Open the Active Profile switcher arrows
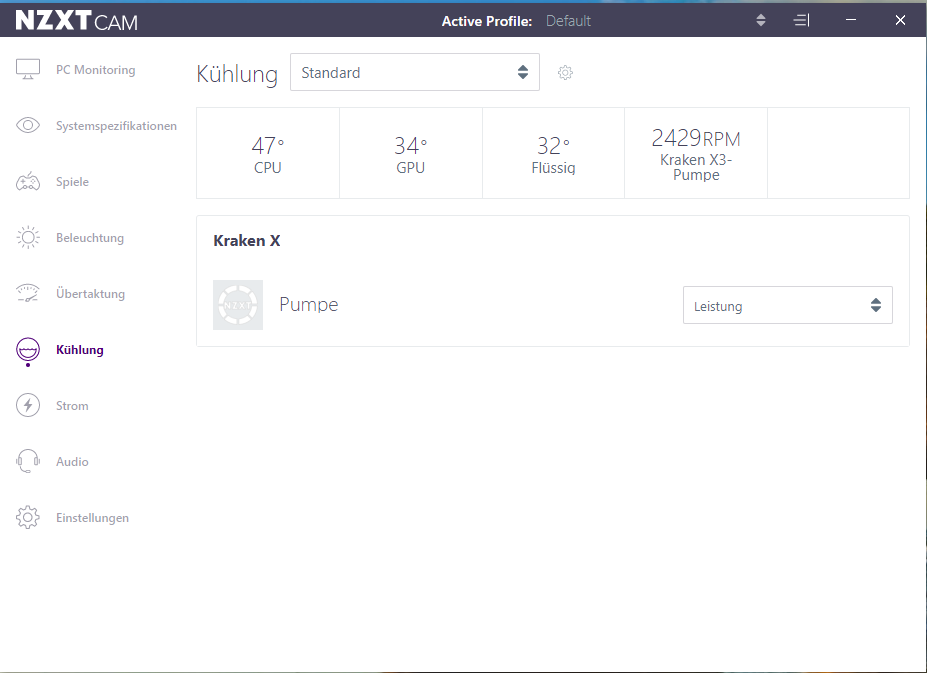Viewport: 927px width, 673px height. click(761, 21)
